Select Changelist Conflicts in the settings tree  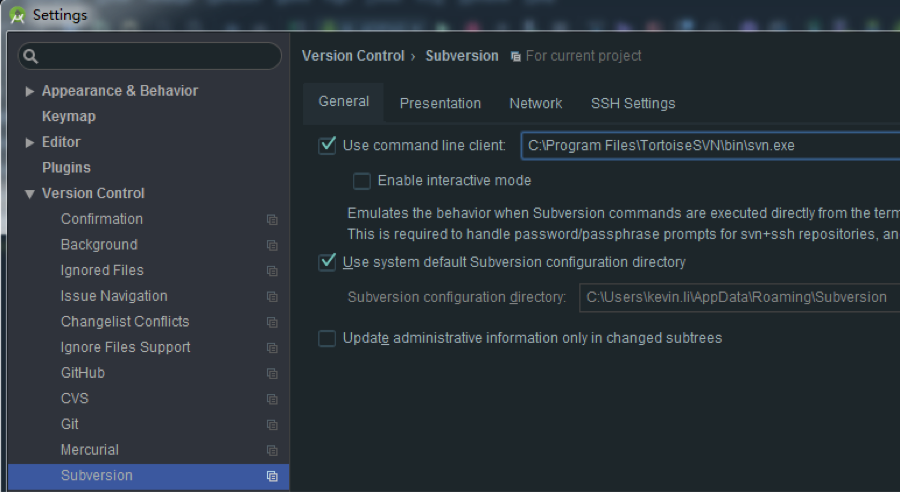click(x=125, y=322)
